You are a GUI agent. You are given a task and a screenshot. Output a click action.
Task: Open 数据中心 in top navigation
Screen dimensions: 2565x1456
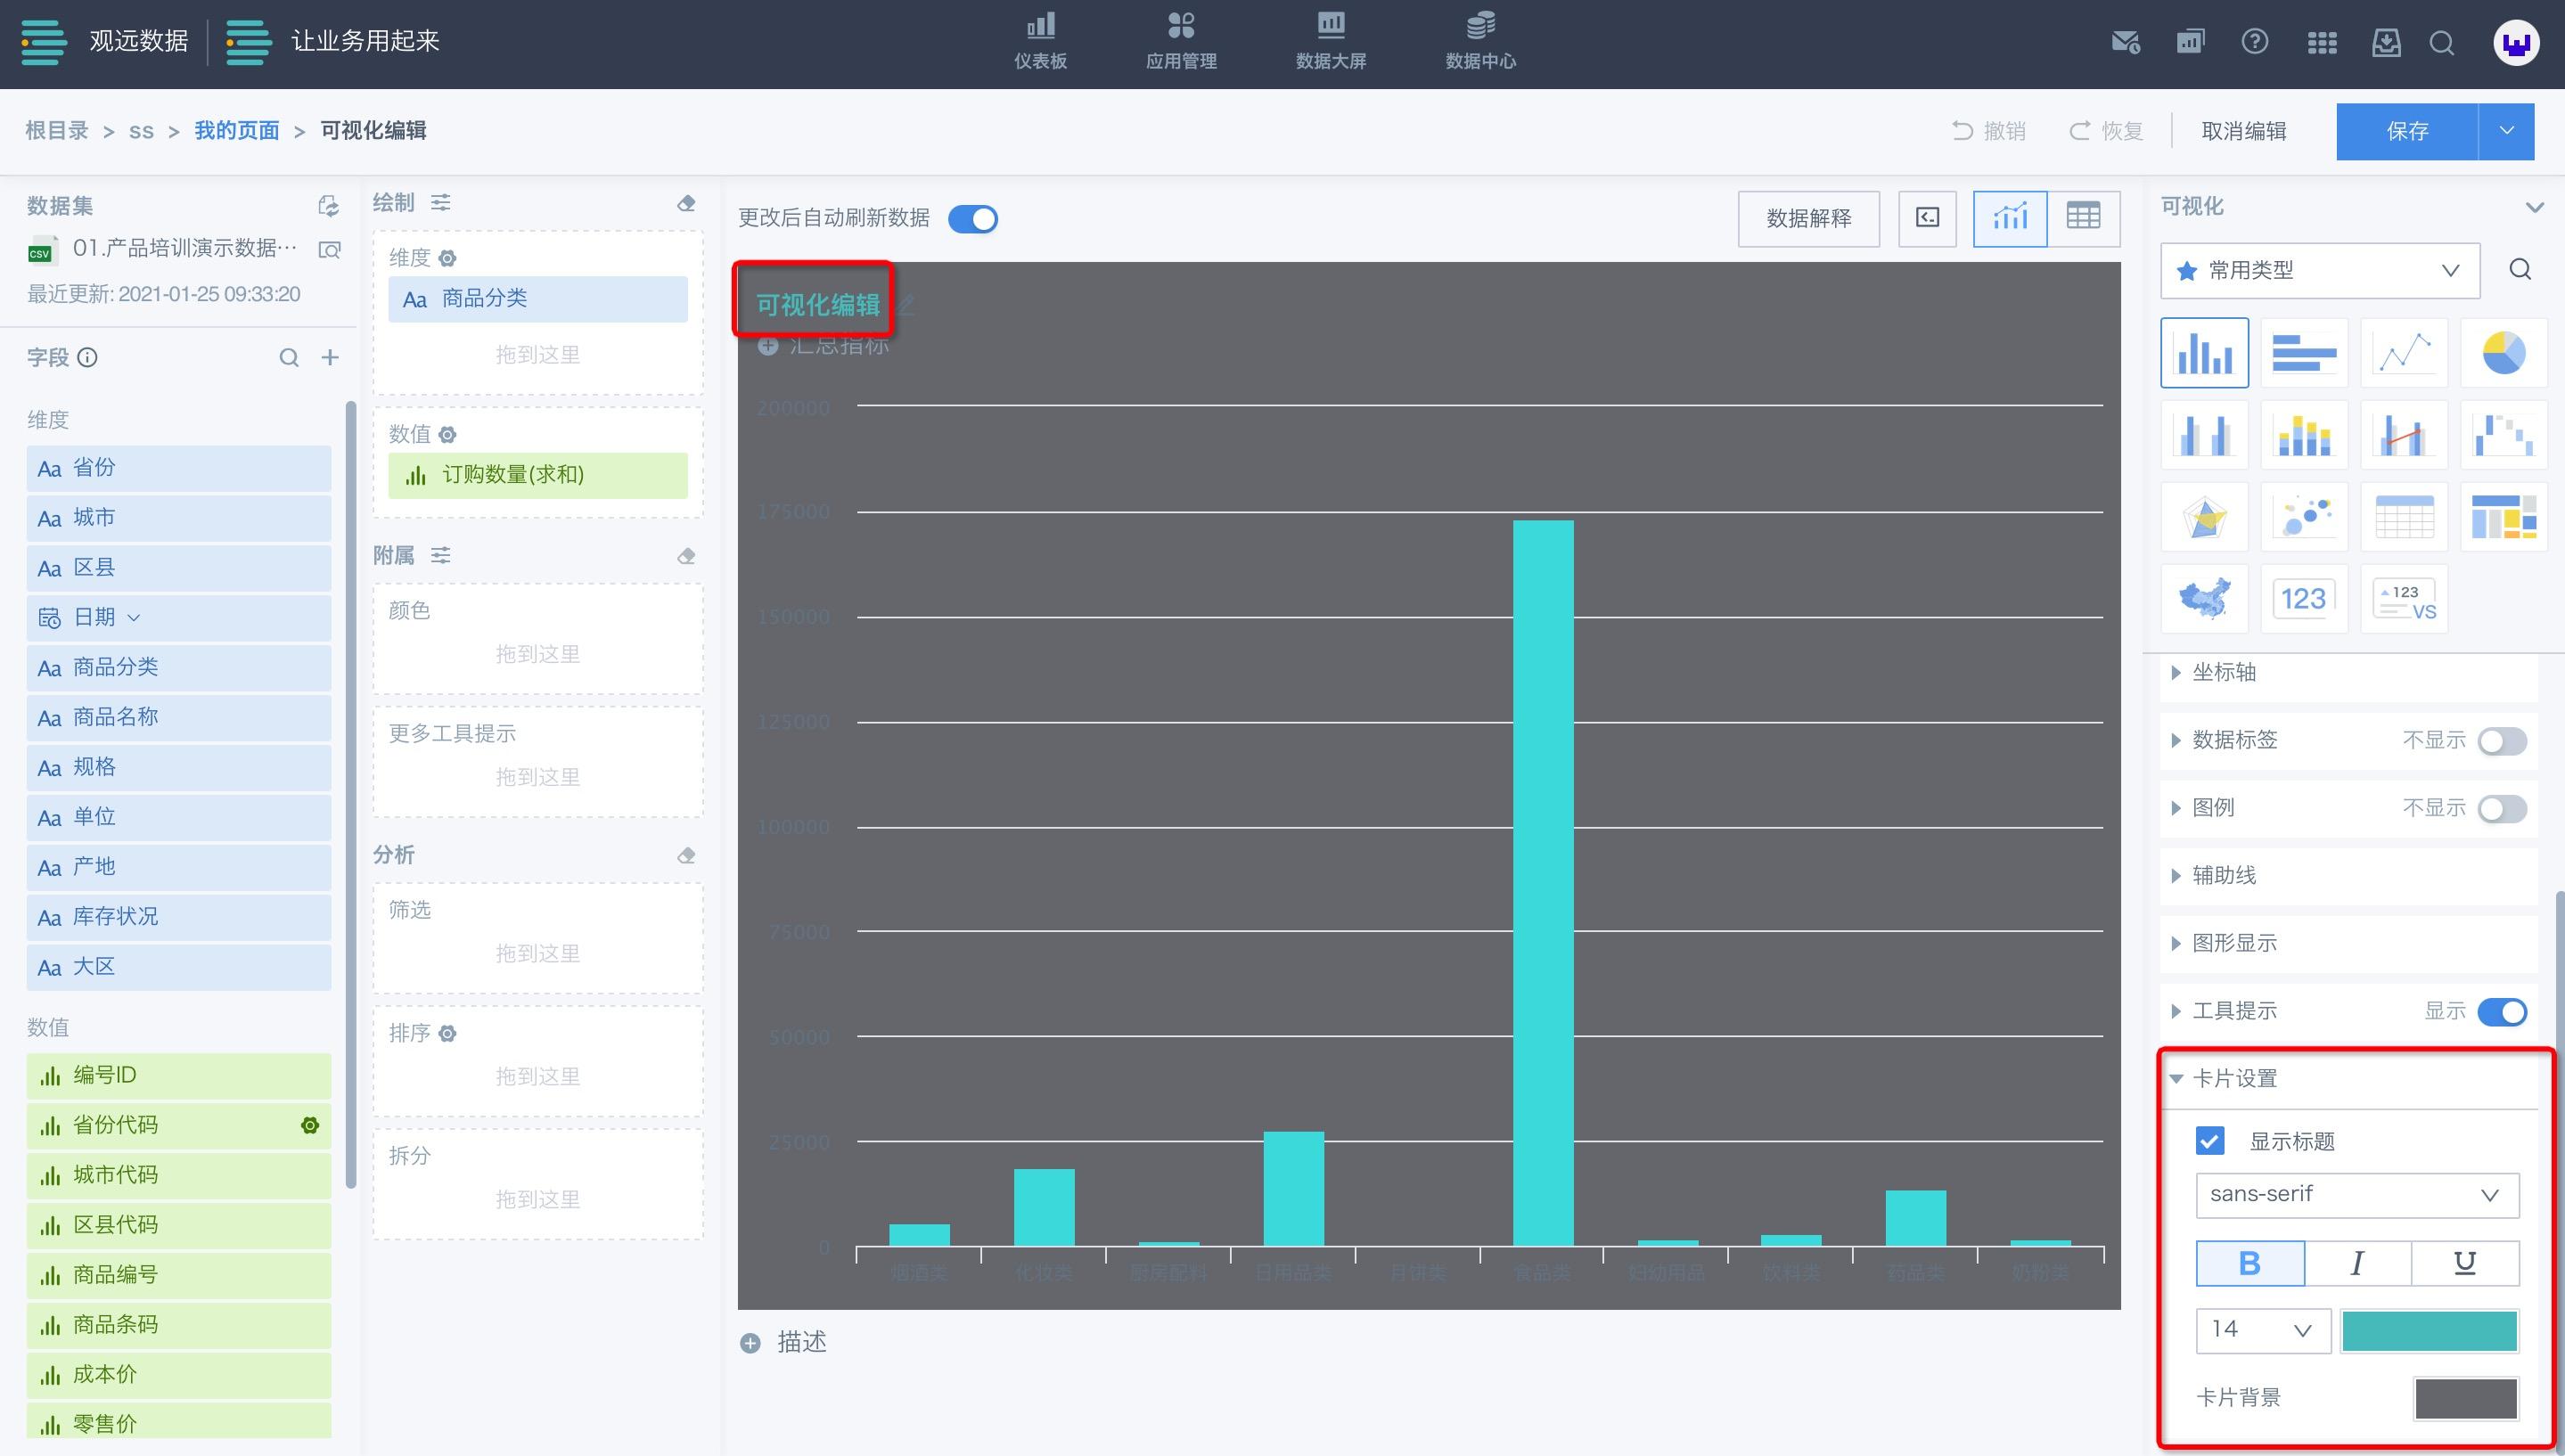tap(1480, 41)
